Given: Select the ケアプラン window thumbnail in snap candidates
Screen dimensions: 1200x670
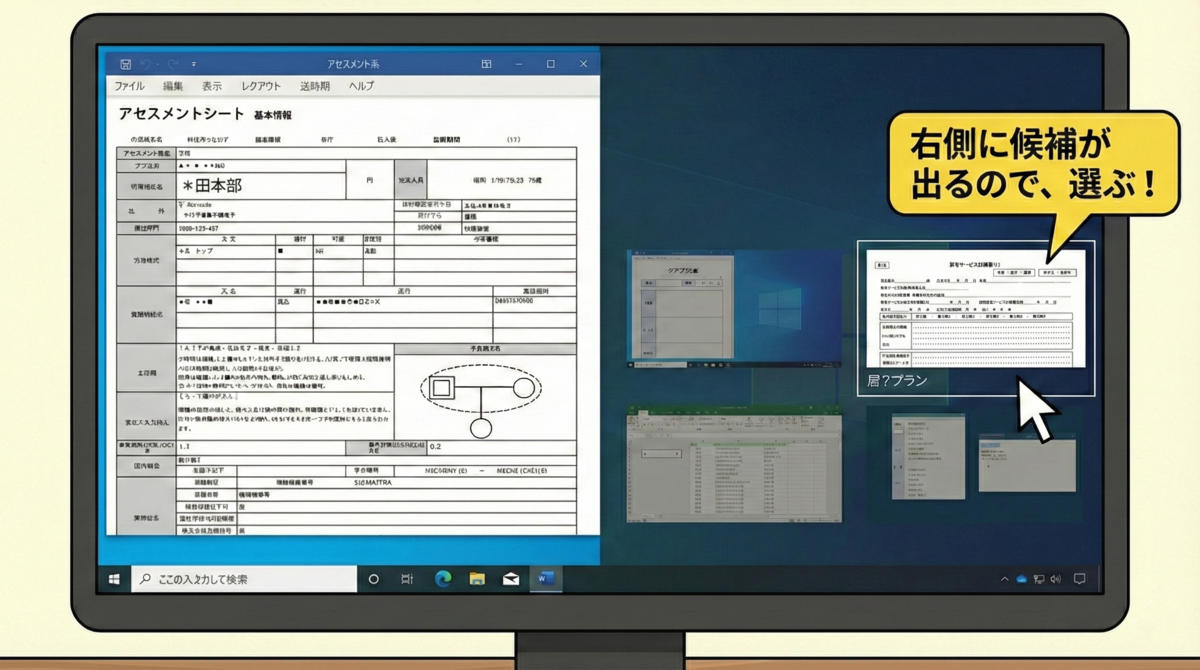Looking at the screenshot, I should click(734, 307).
